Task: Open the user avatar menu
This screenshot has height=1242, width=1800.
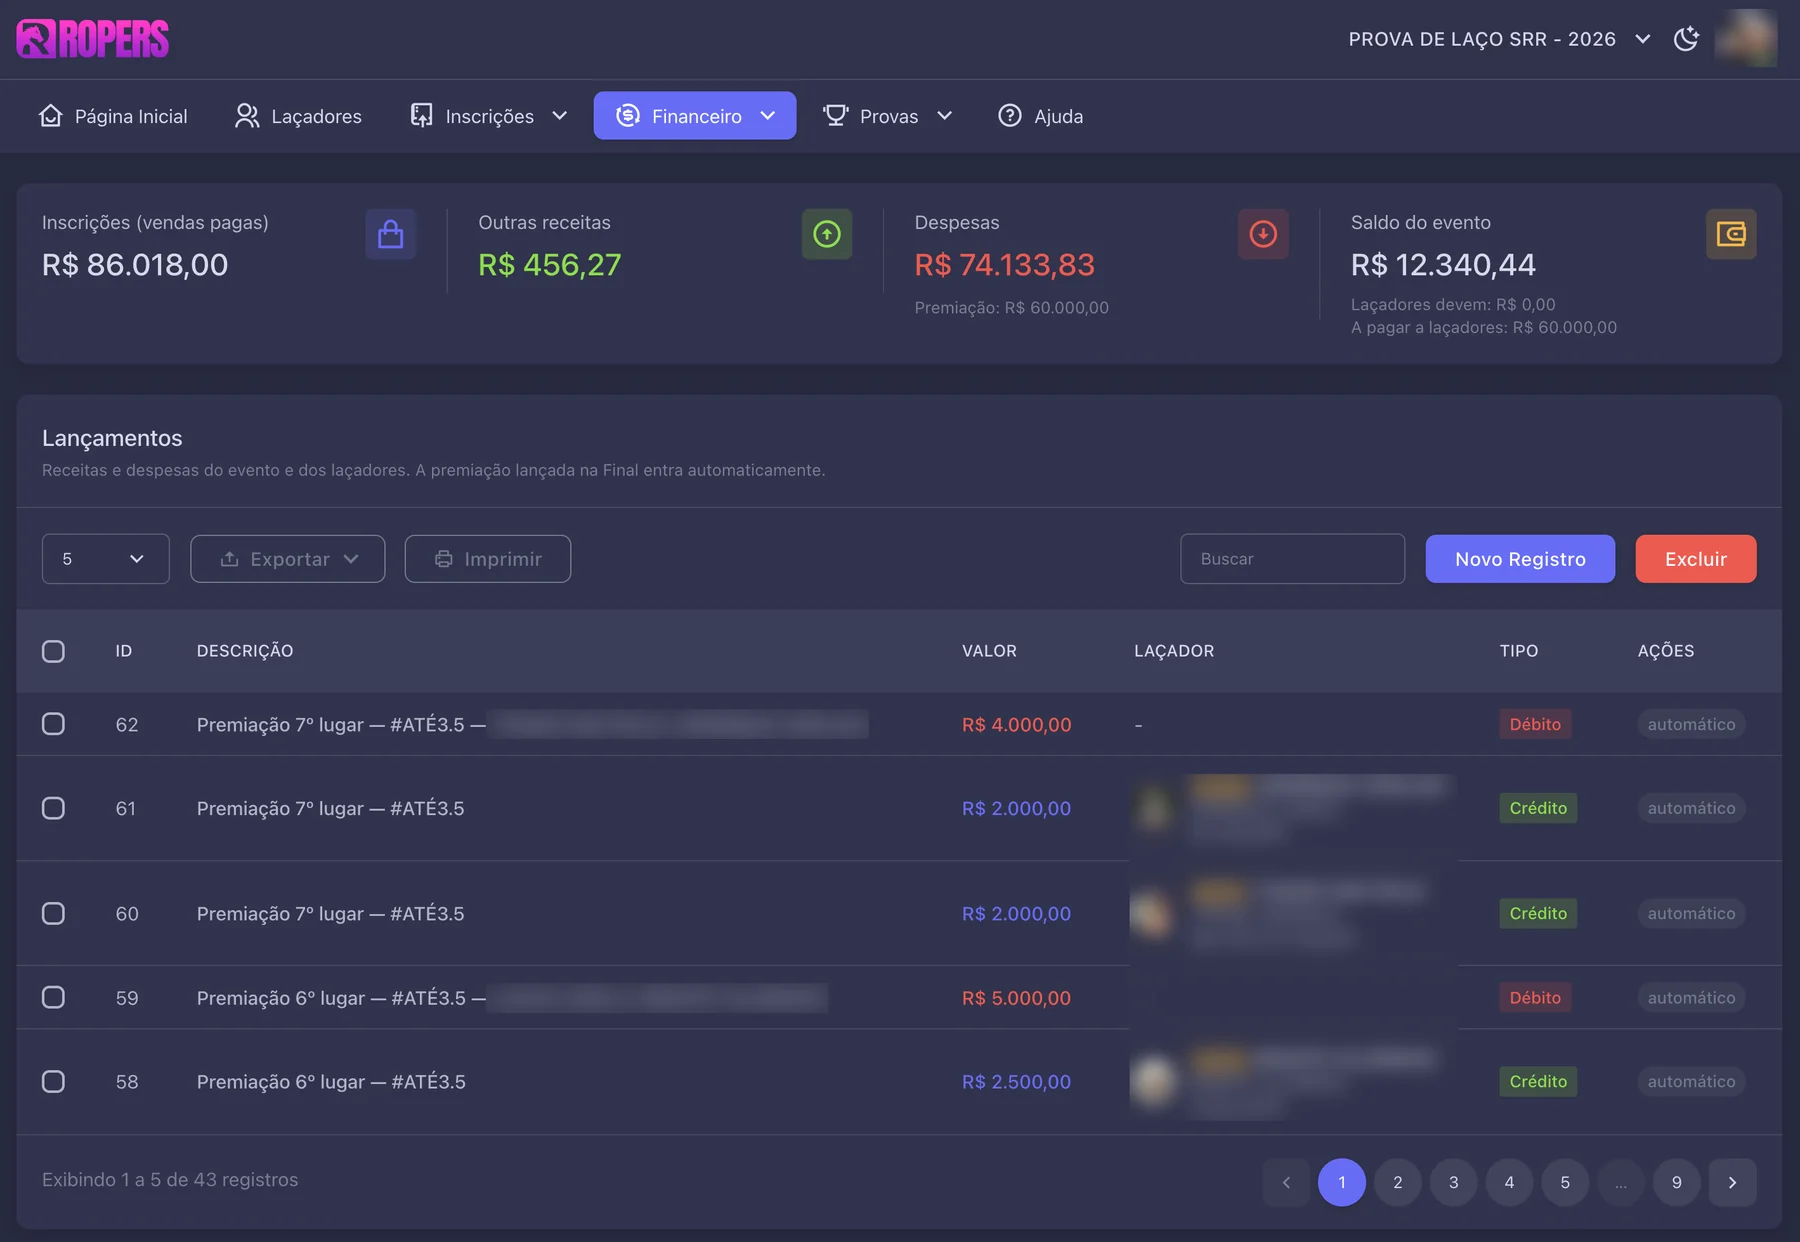Action: tap(1746, 39)
